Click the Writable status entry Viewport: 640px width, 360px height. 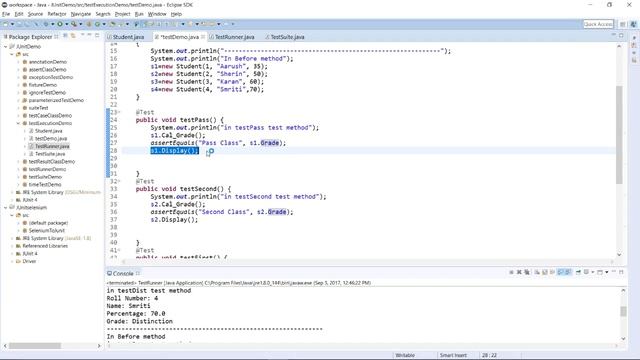click(x=405, y=355)
